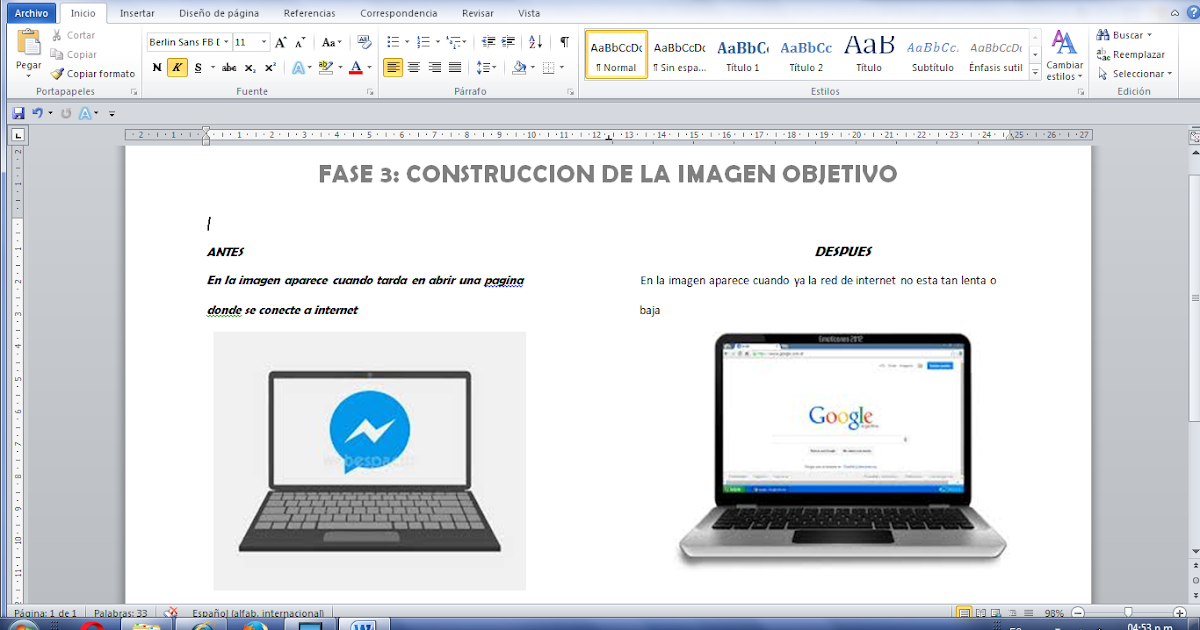Open the Vista tab
1200x630 pixels.
click(x=529, y=13)
